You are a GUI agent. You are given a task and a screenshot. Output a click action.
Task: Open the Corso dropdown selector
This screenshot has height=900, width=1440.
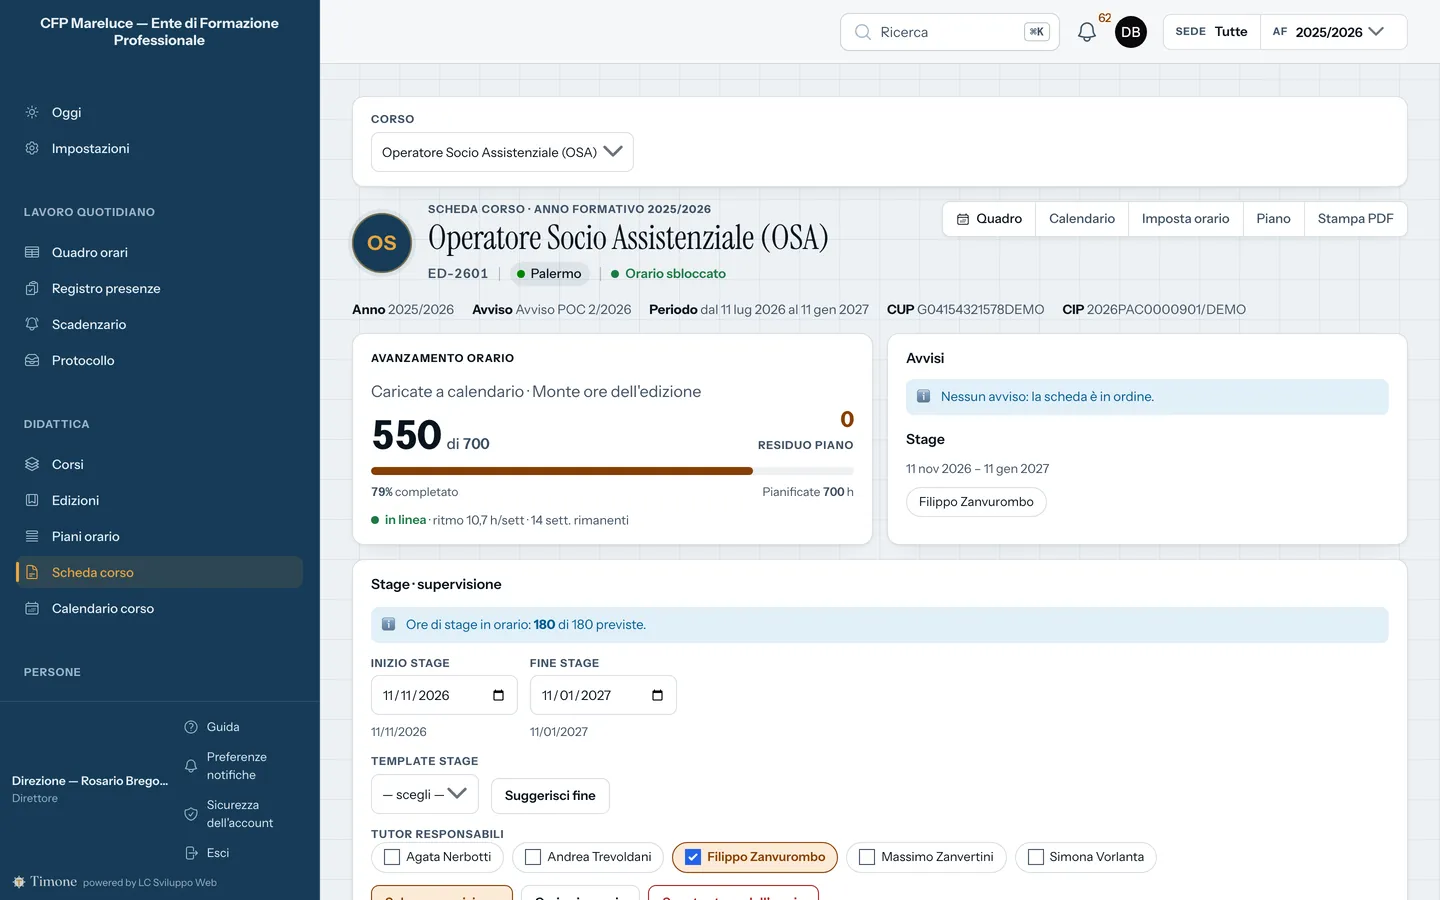coord(502,152)
